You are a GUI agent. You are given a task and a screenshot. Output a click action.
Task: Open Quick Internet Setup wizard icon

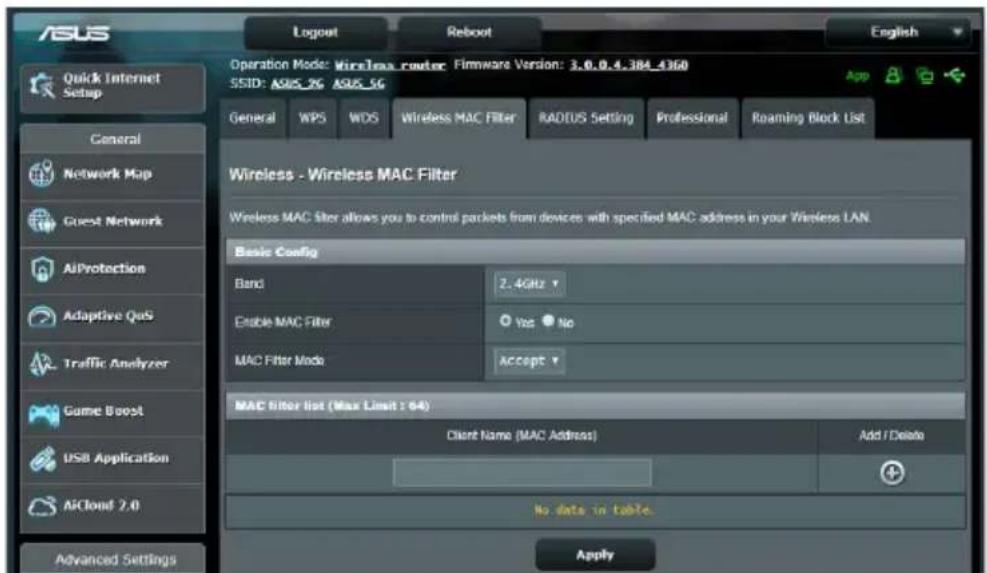42,85
